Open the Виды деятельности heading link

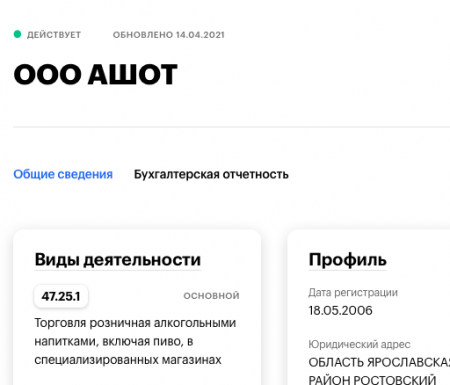click(x=118, y=260)
